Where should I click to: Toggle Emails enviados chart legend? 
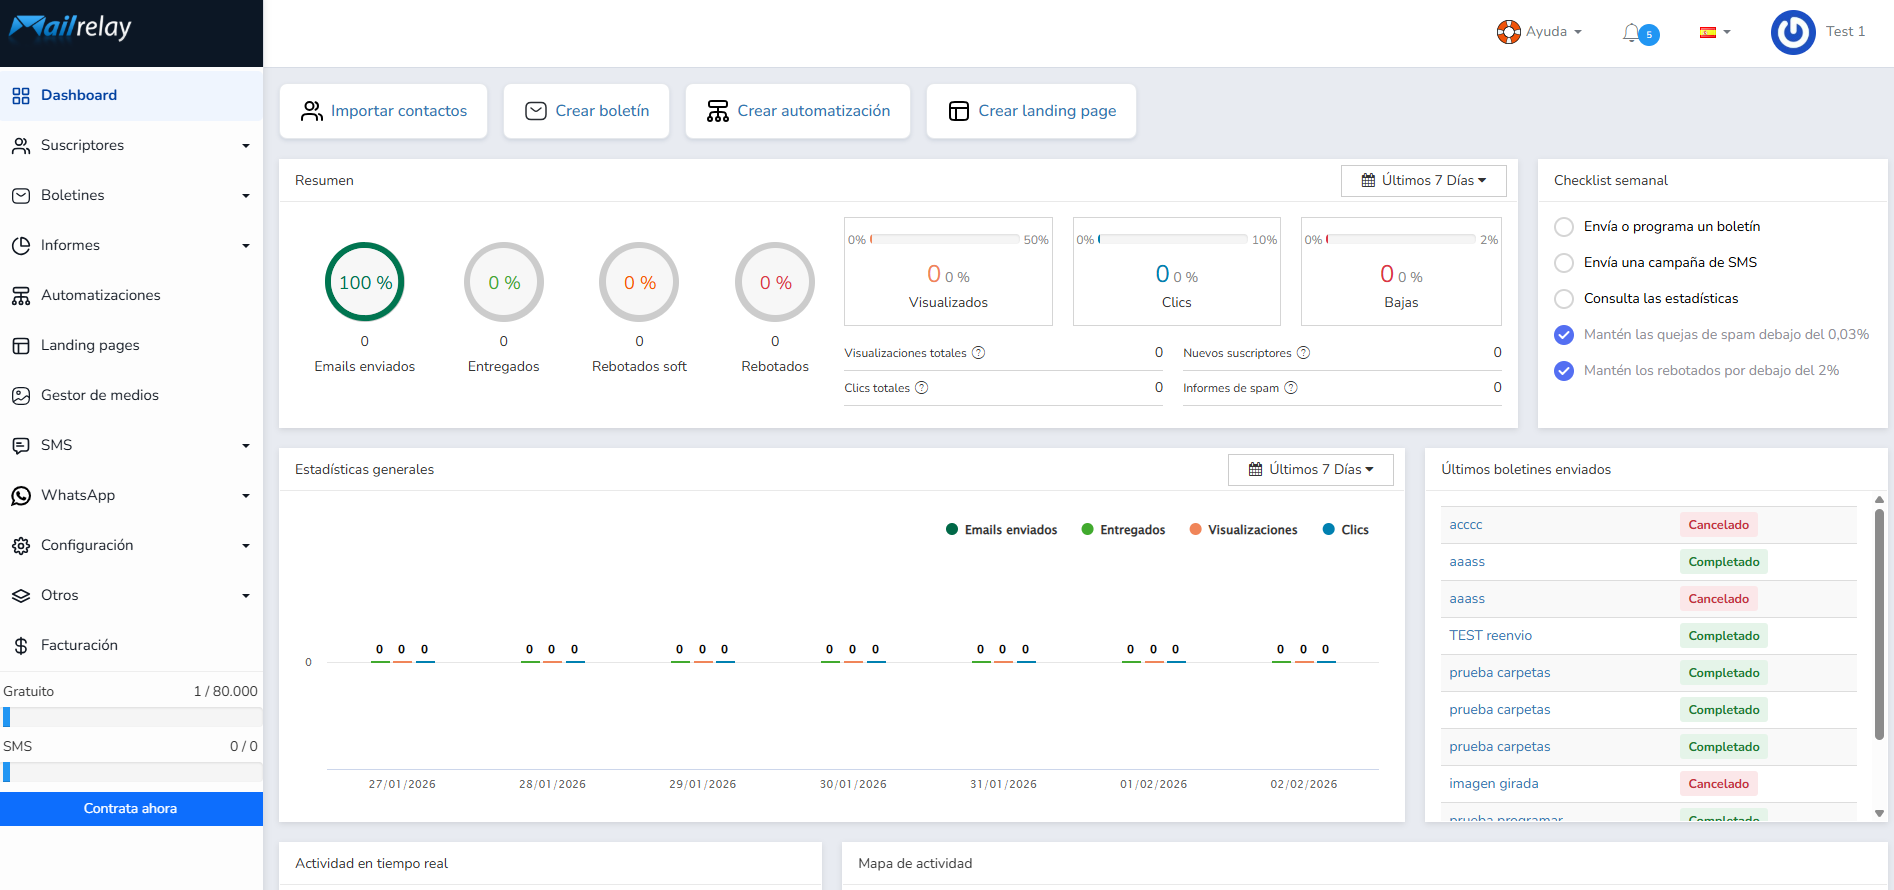[x=1001, y=530]
